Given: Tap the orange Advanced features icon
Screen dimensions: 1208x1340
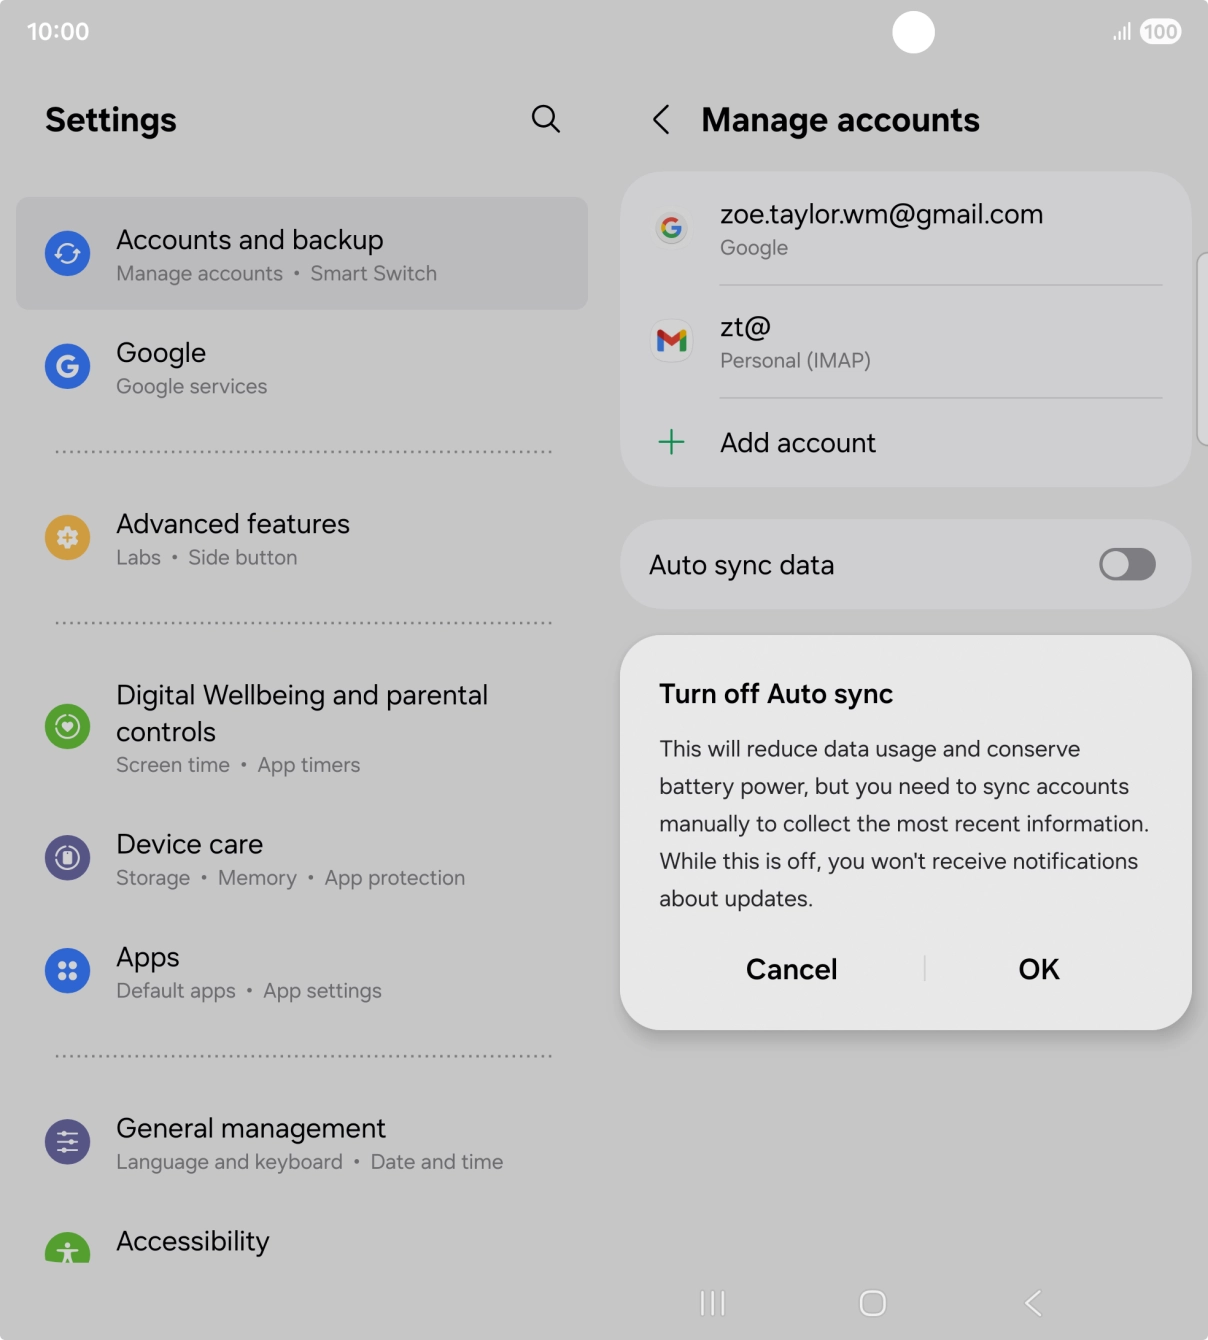Looking at the screenshot, I should click(67, 537).
